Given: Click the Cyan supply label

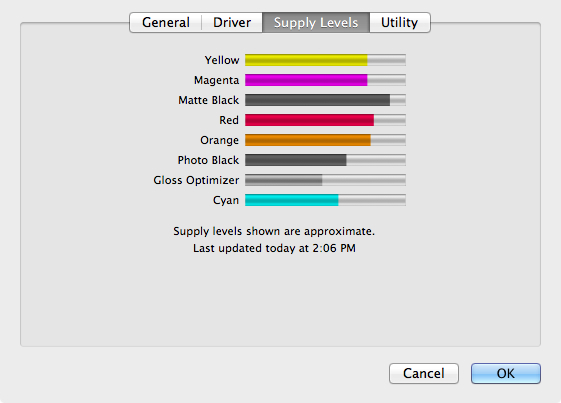Looking at the screenshot, I should (226, 200).
